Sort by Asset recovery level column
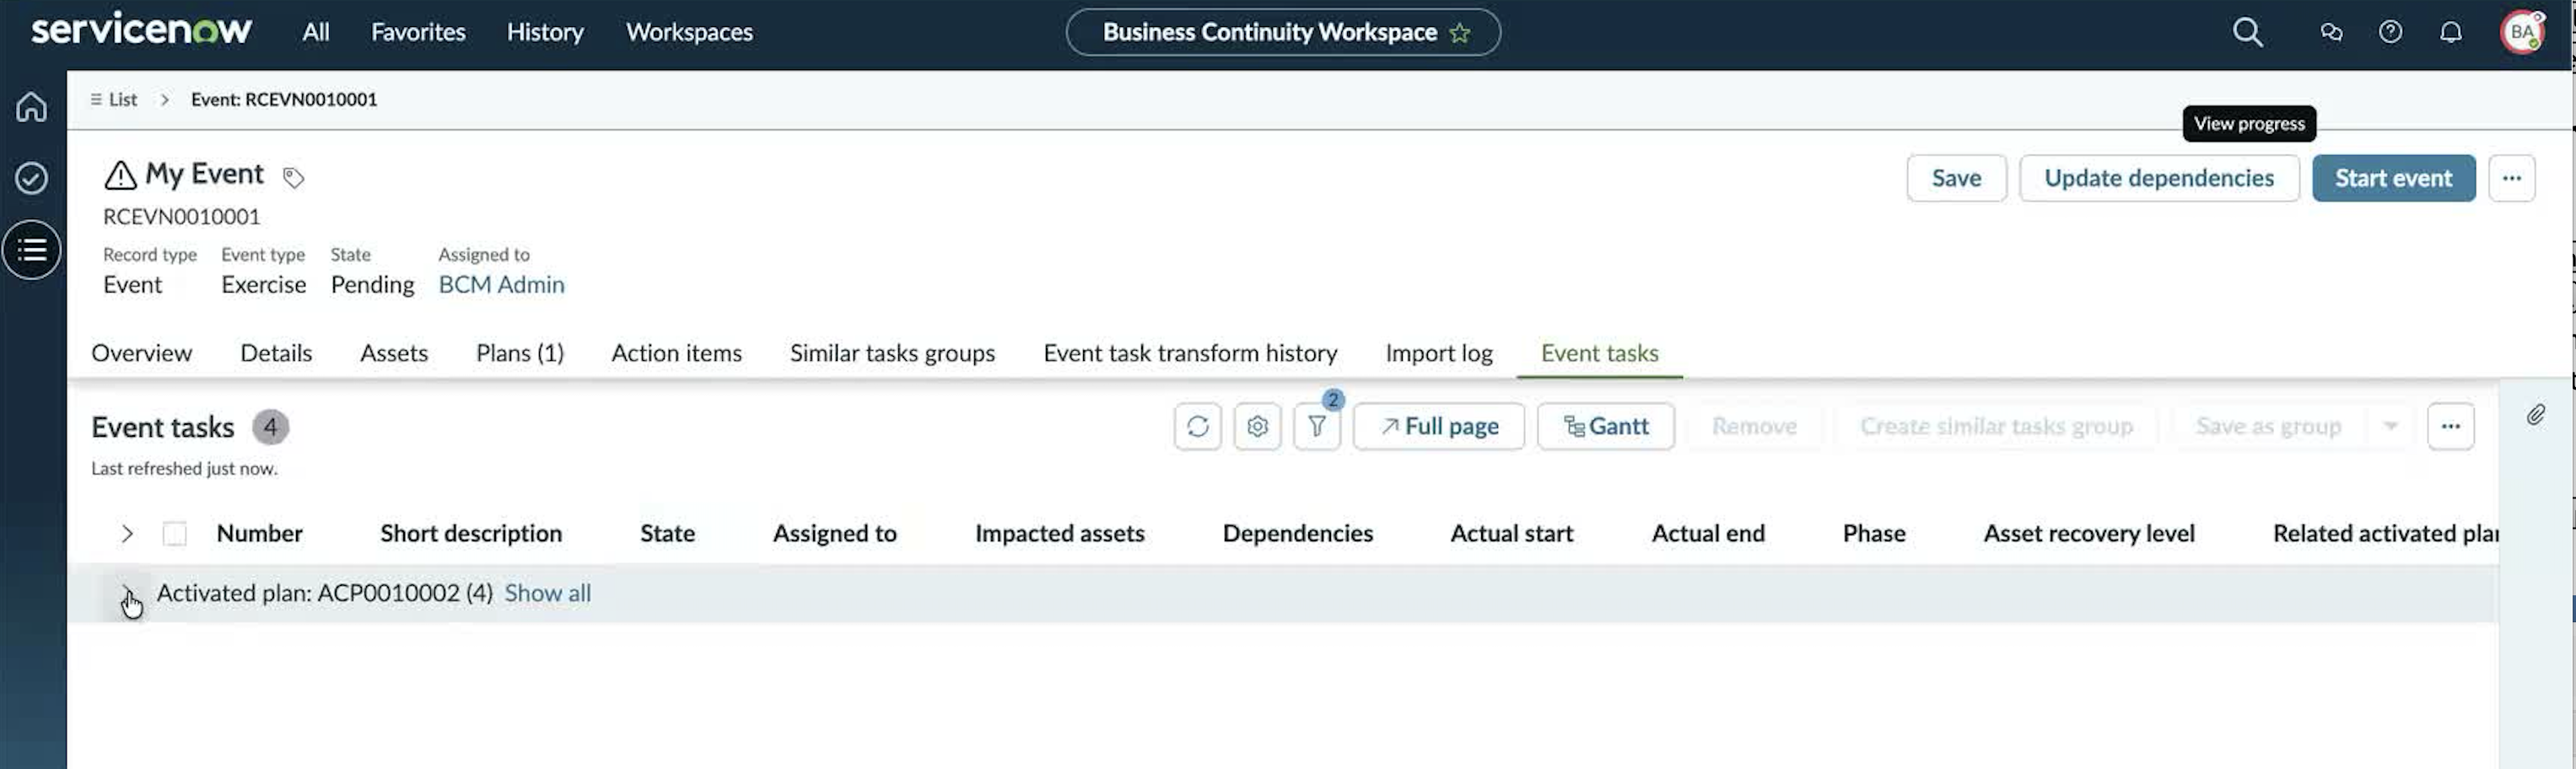Image resolution: width=2576 pixels, height=769 pixels. [2089, 534]
